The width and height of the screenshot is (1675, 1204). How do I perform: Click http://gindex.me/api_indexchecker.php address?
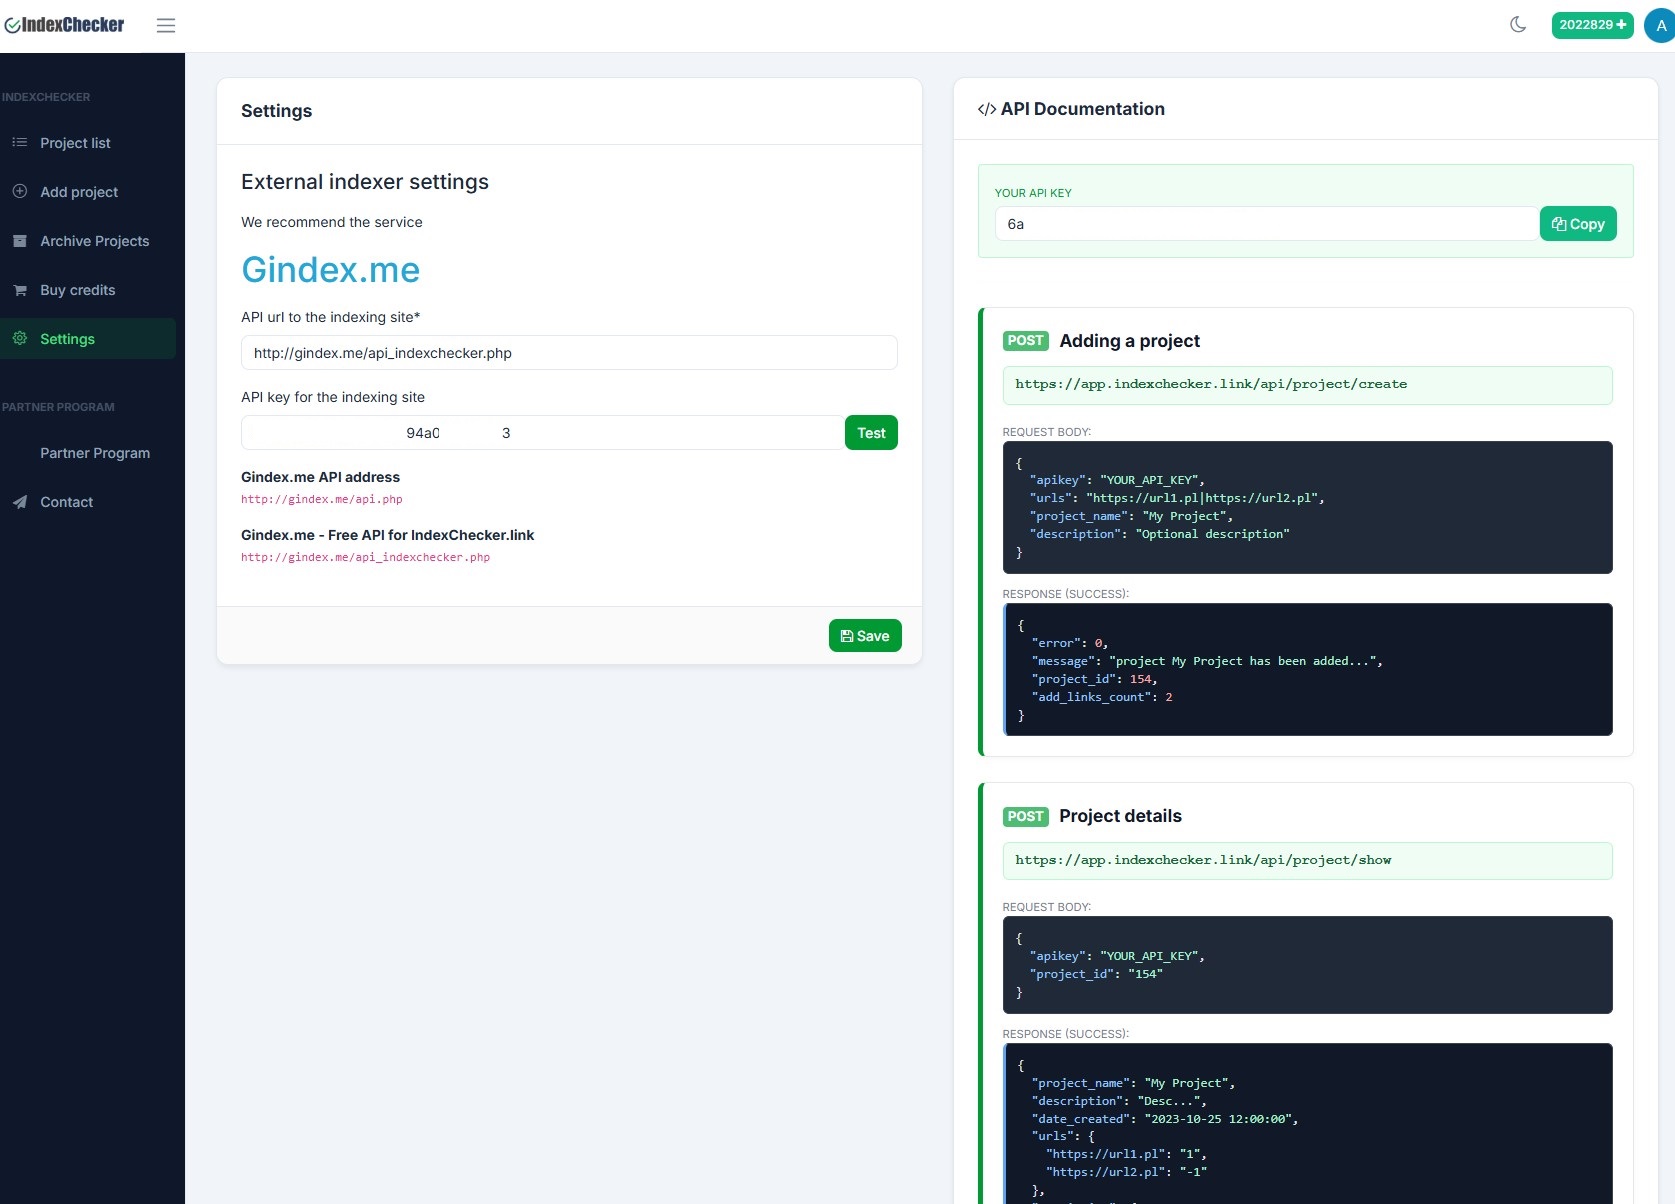[x=366, y=557]
